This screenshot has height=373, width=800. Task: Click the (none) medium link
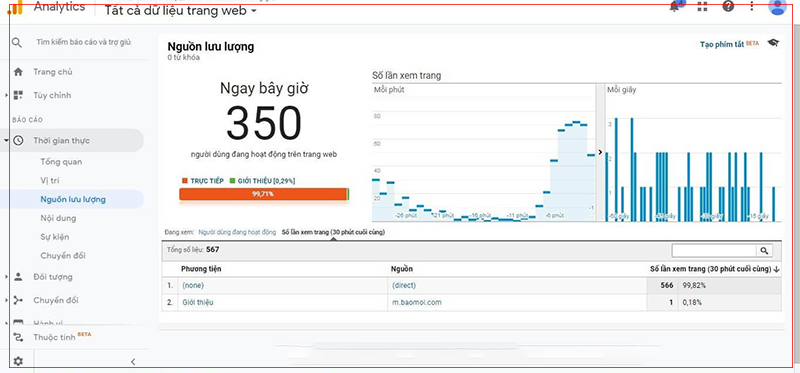pyautogui.click(x=193, y=286)
